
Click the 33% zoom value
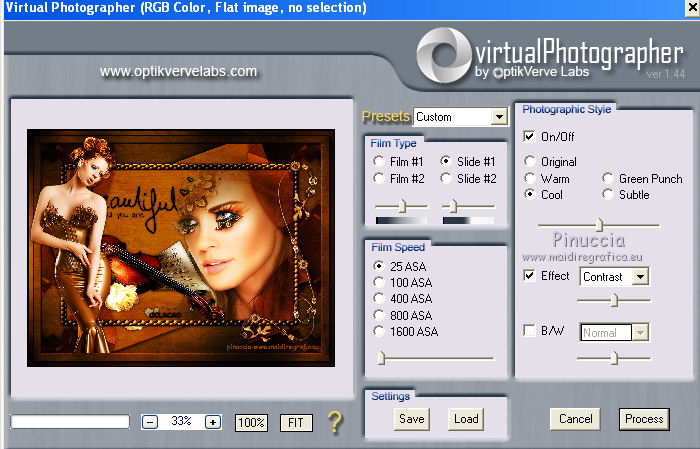coord(181,421)
